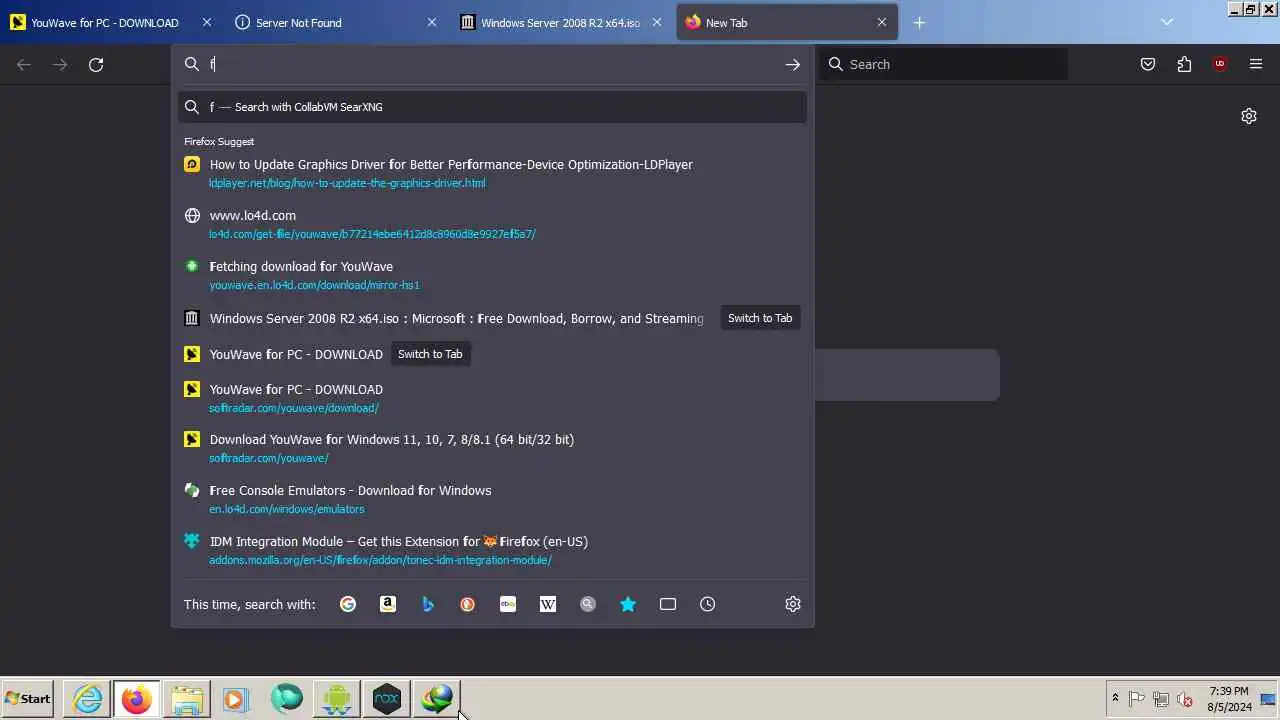Search with Google engine icon
This screenshot has height=720, width=1280.
tap(348, 604)
